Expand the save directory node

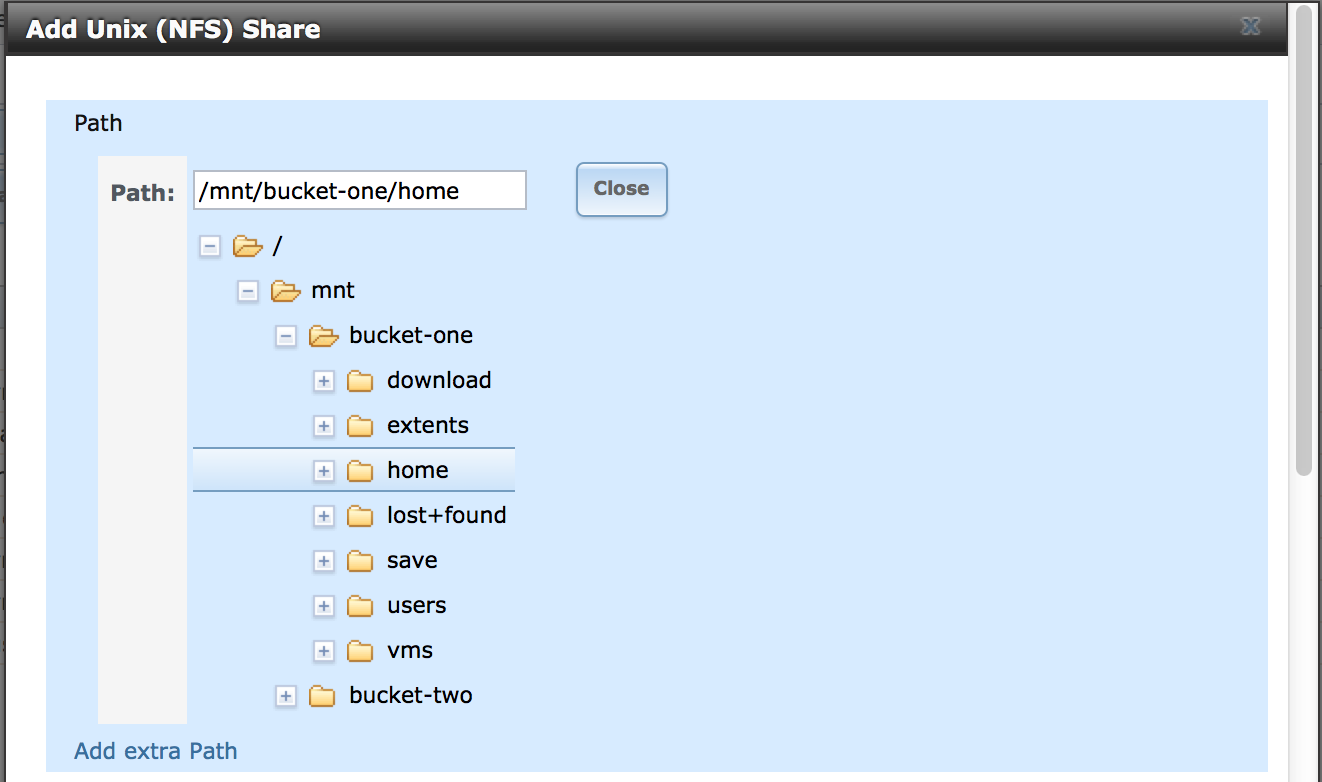[x=323, y=560]
